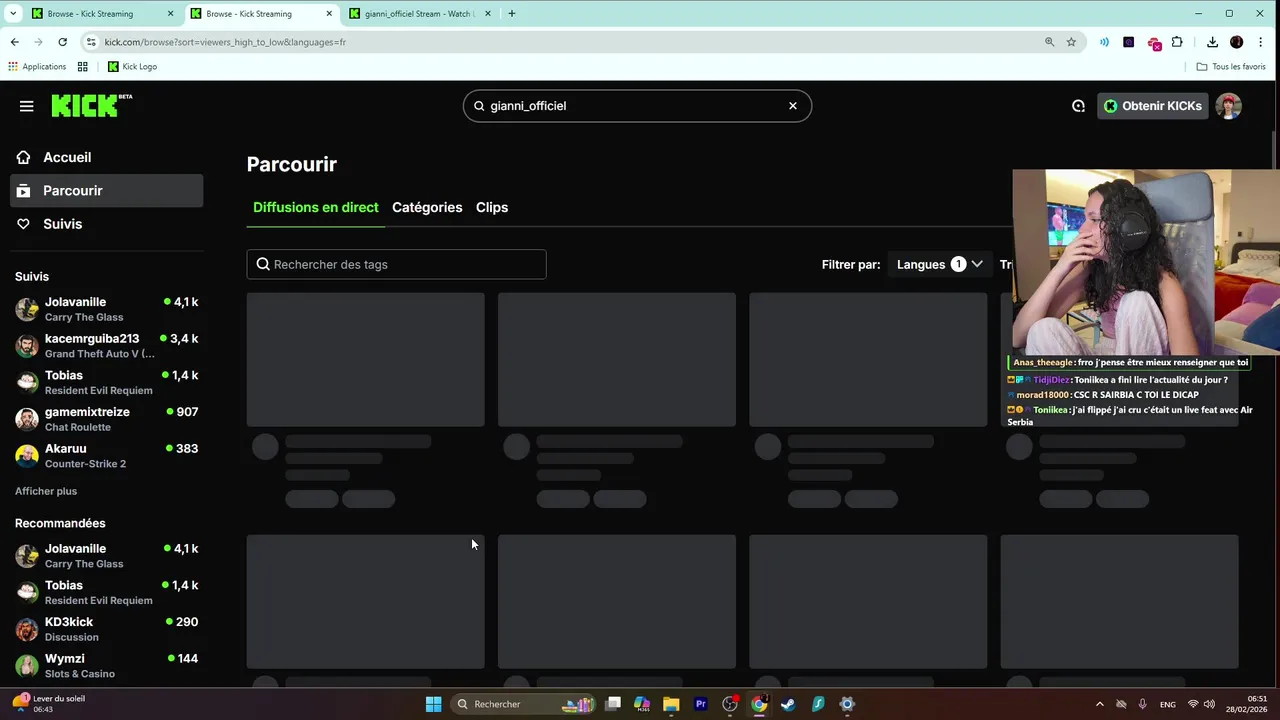The width and height of the screenshot is (1280, 720).
Task: Click the taskbar Rechercher box
Action: (522, 704)
